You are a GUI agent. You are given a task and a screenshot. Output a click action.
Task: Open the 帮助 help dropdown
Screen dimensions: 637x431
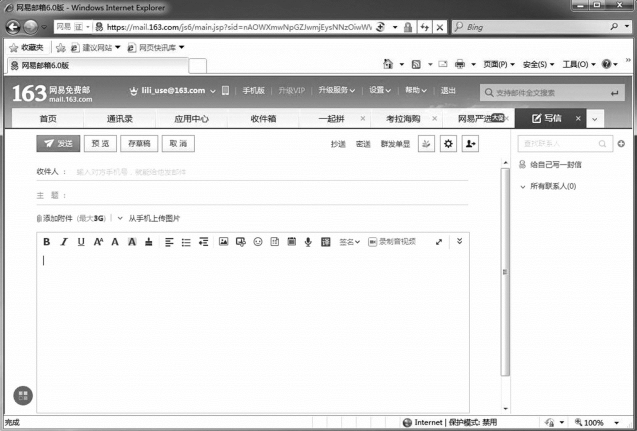coord(416,90)
